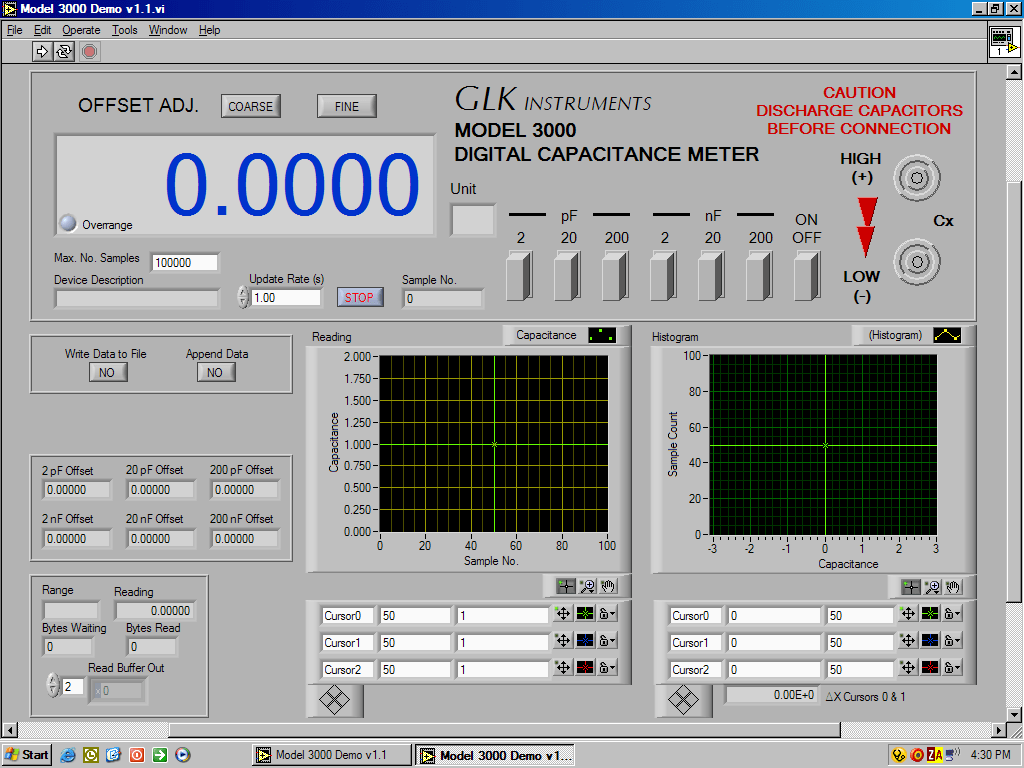Toggle the 20 pF range switch
Viewport: 1024px width, 768px height.
coord(567,276)
